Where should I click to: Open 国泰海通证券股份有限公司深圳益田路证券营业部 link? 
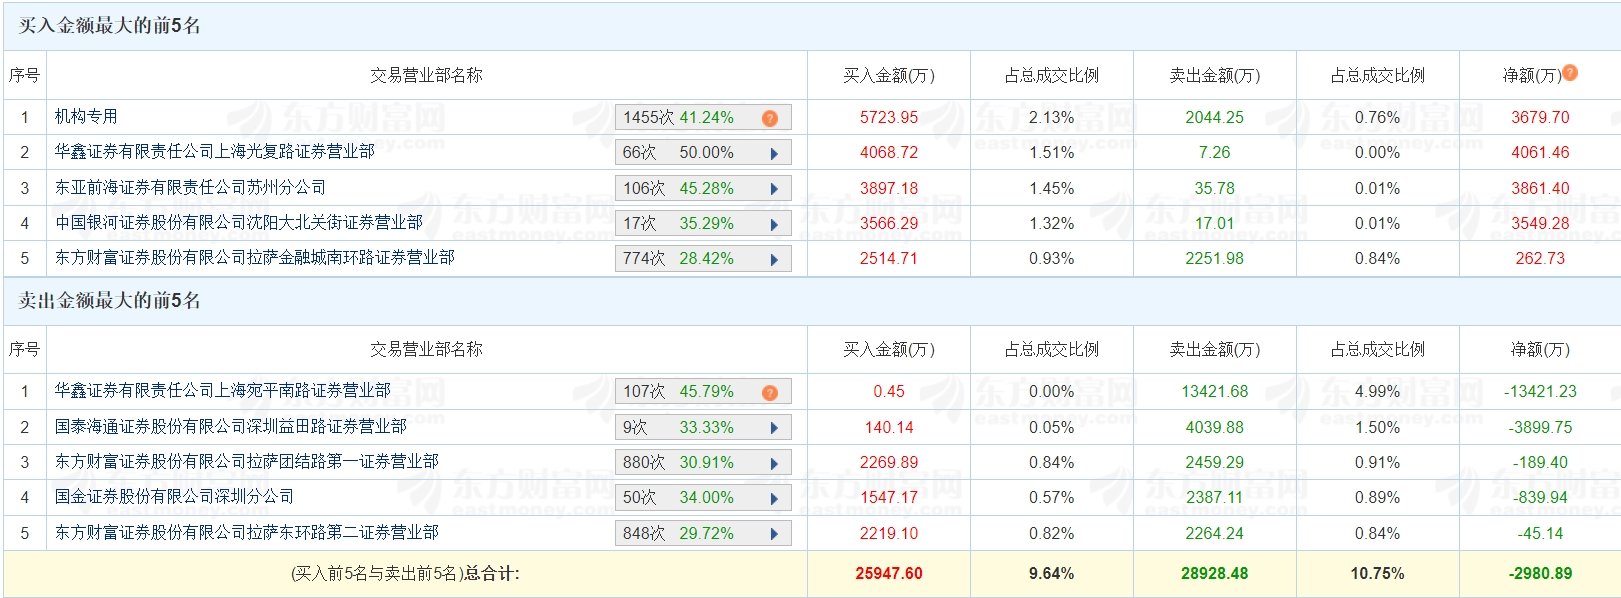[x=231, y=427]
